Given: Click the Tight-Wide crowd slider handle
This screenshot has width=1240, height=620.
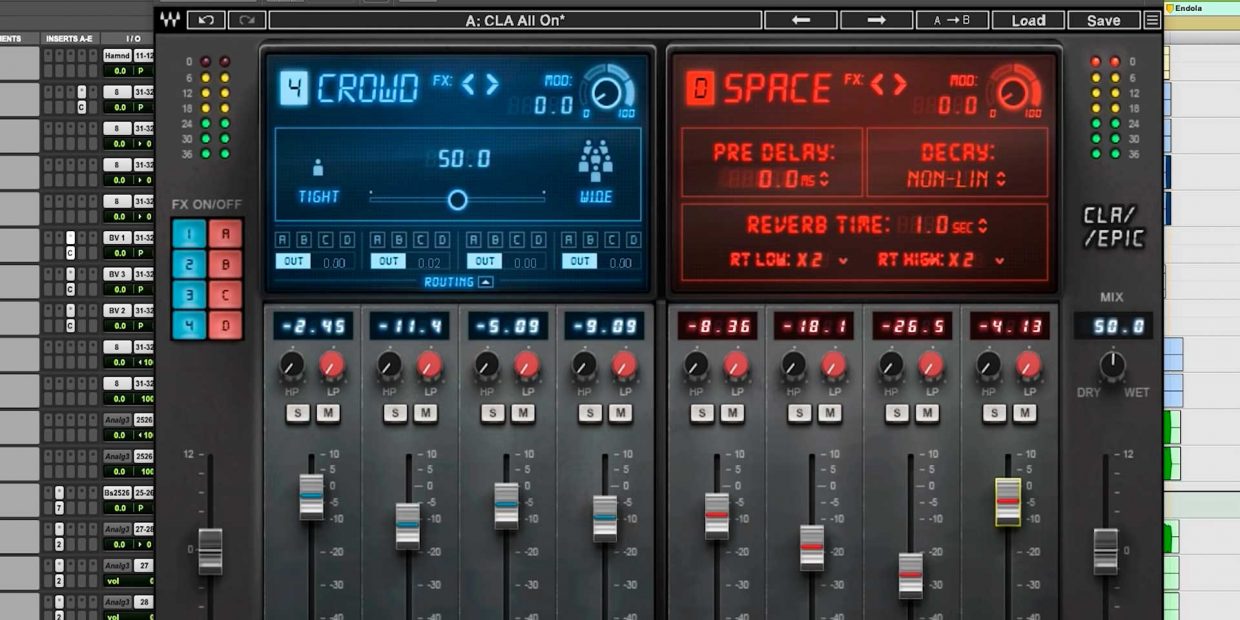Looking at the screenshot, I should tap(457, 200).
